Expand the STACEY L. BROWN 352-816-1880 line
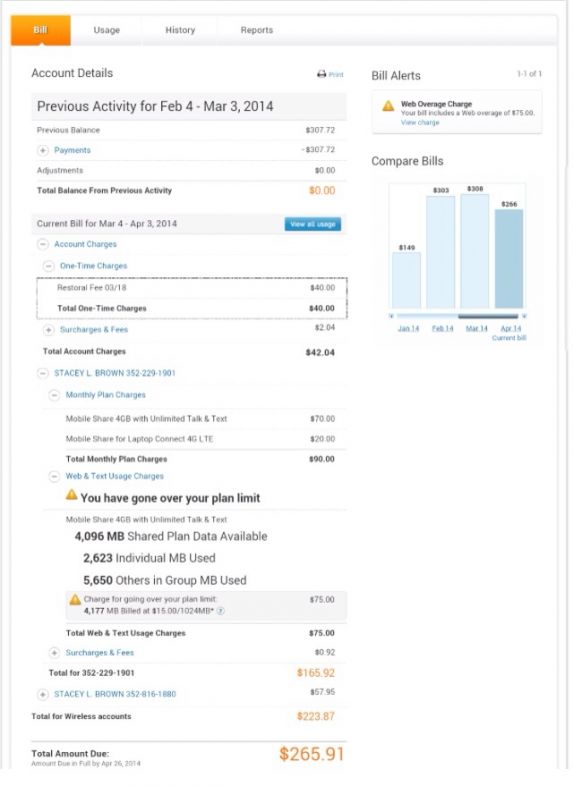 point(43,694)
